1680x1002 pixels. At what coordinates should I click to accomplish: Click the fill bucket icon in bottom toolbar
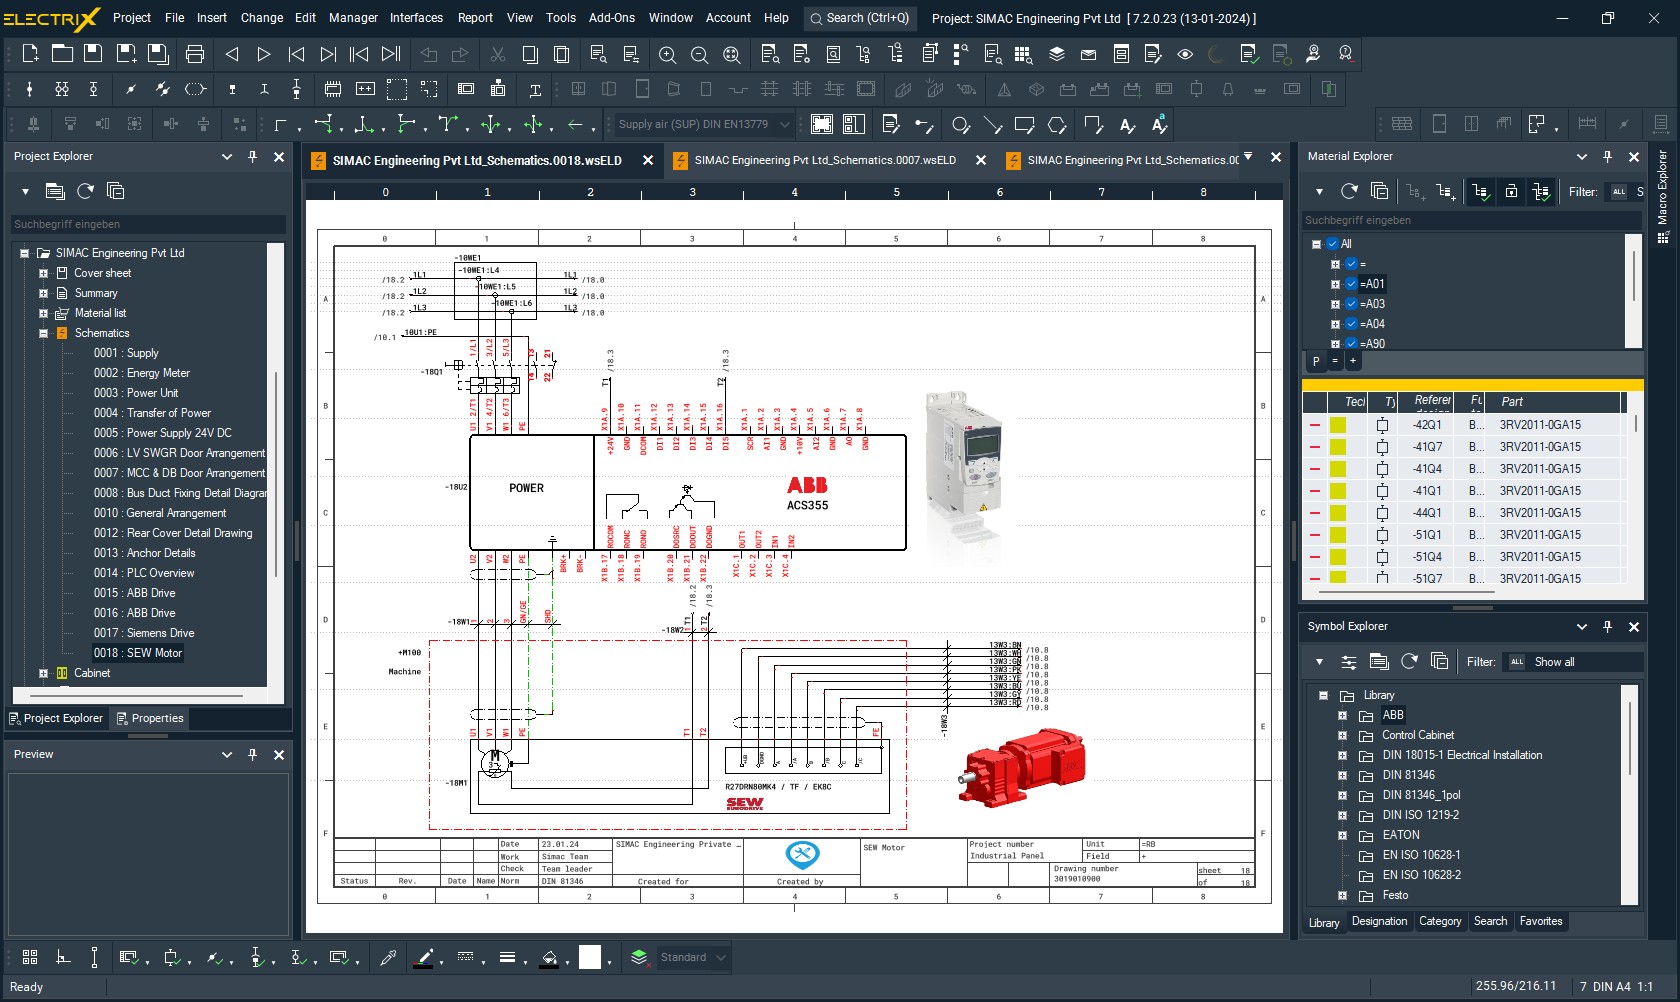(x=549, y=957)
